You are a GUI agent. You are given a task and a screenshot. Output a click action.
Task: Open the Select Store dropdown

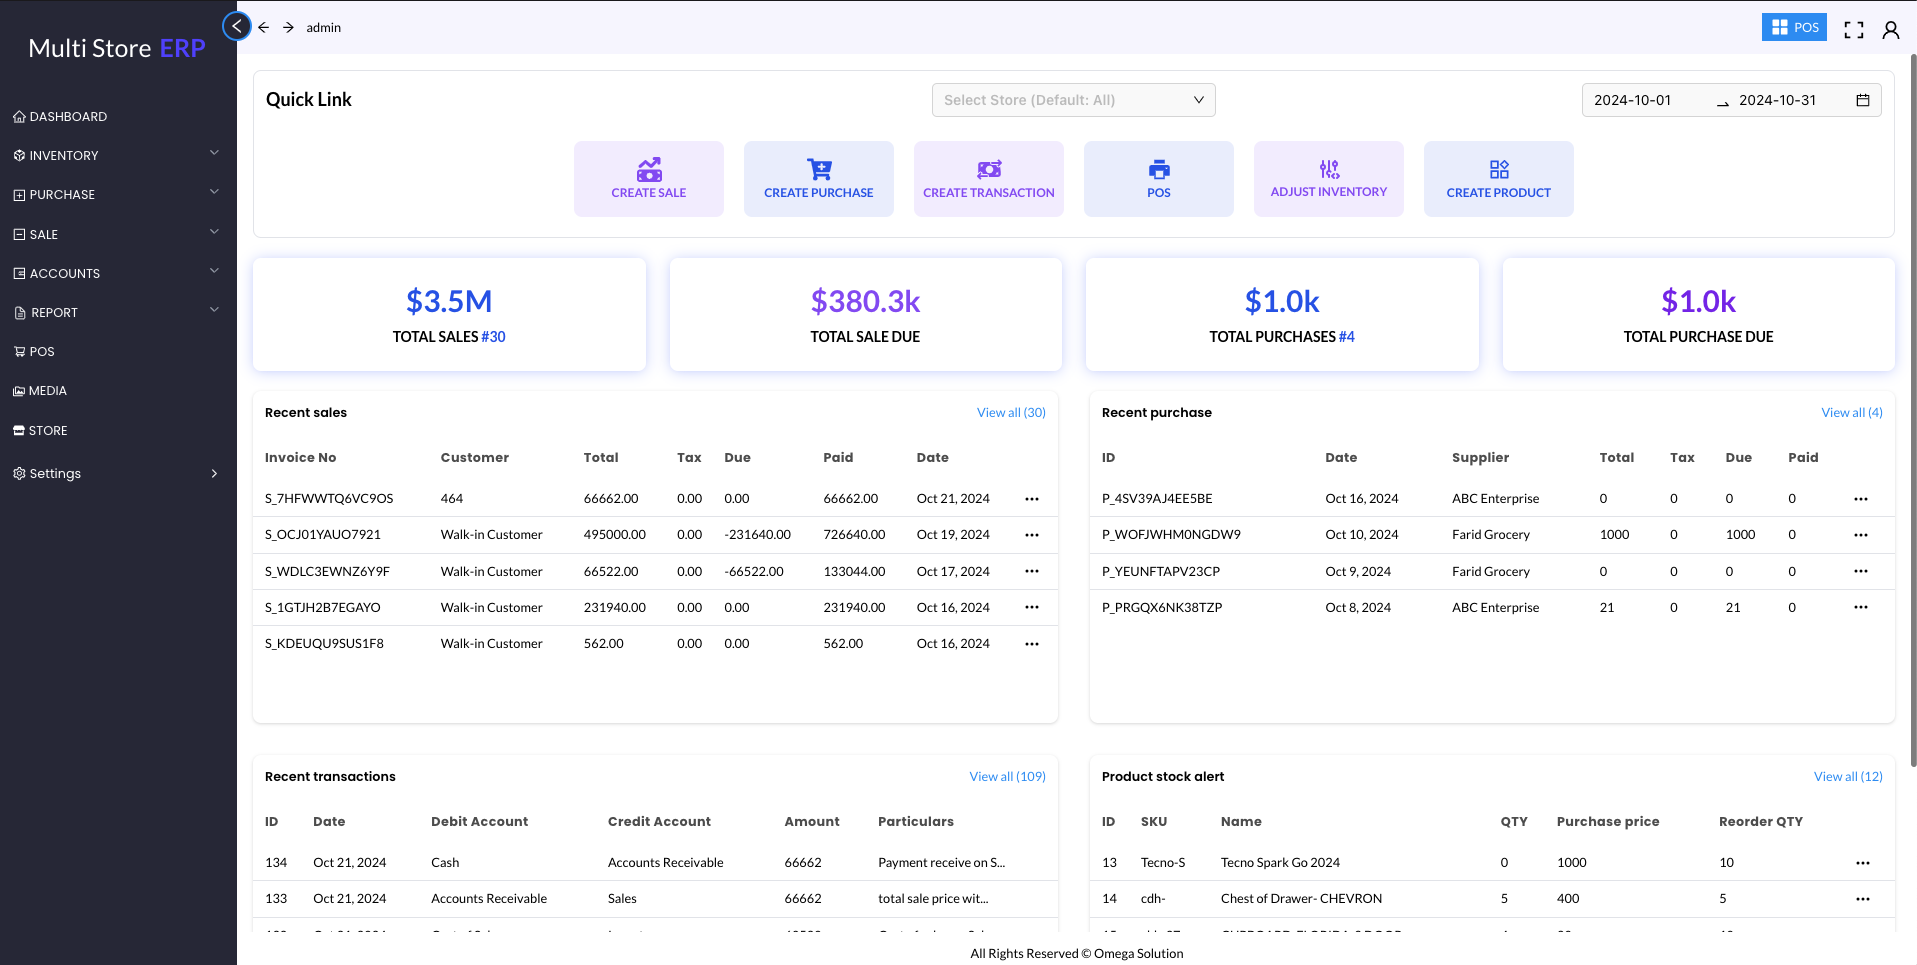tap(1073, 100)
